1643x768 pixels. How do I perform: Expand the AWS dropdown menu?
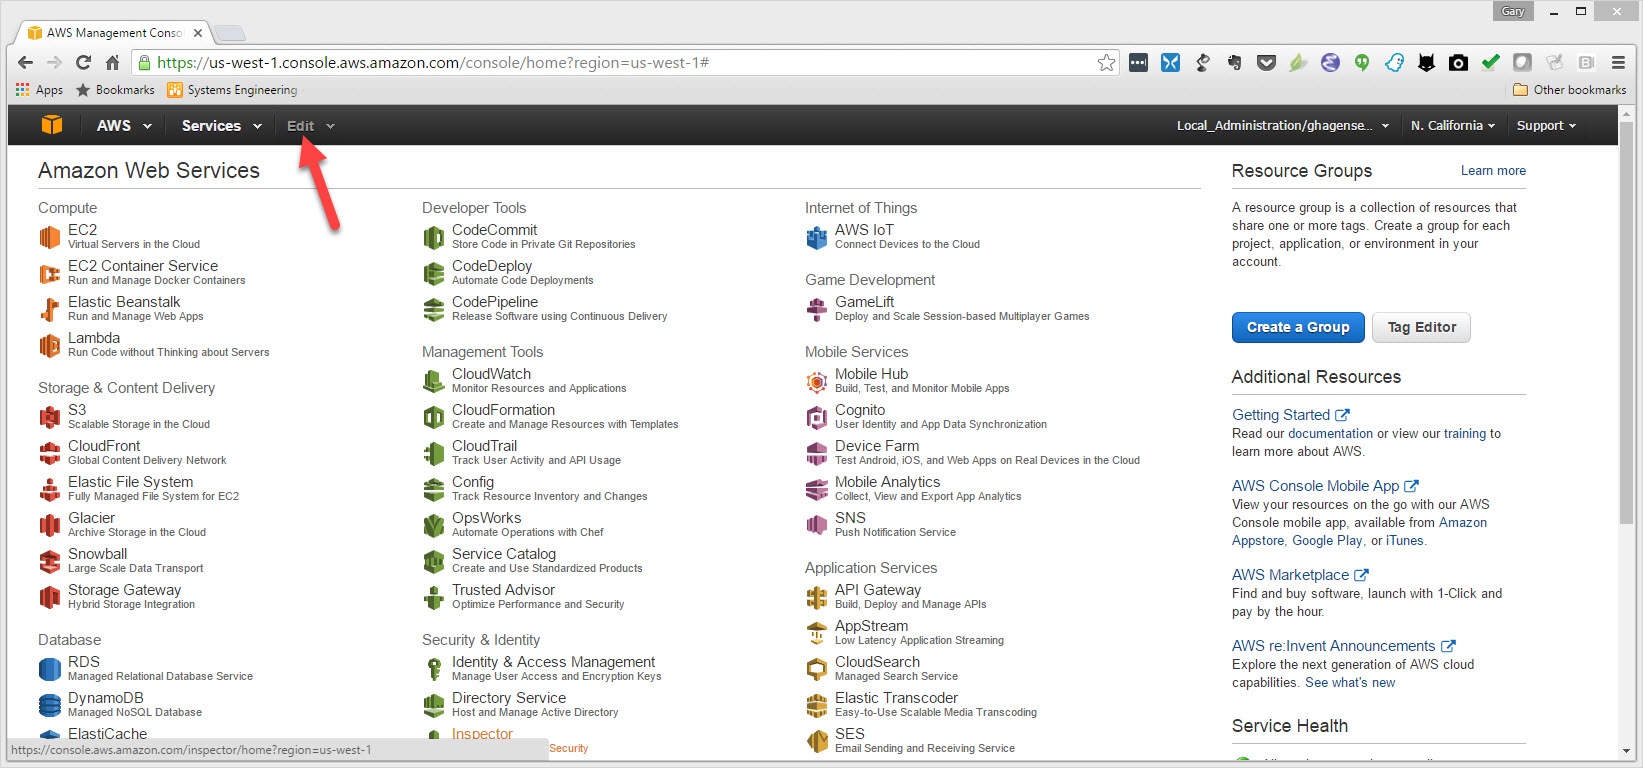pyautogui.click(x=124, y=125)
